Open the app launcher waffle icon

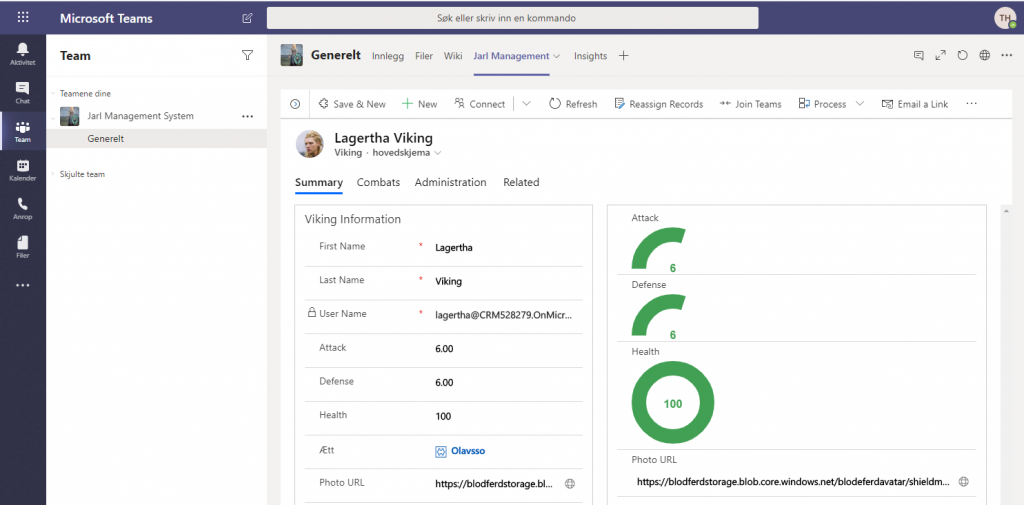click(23, 18)
